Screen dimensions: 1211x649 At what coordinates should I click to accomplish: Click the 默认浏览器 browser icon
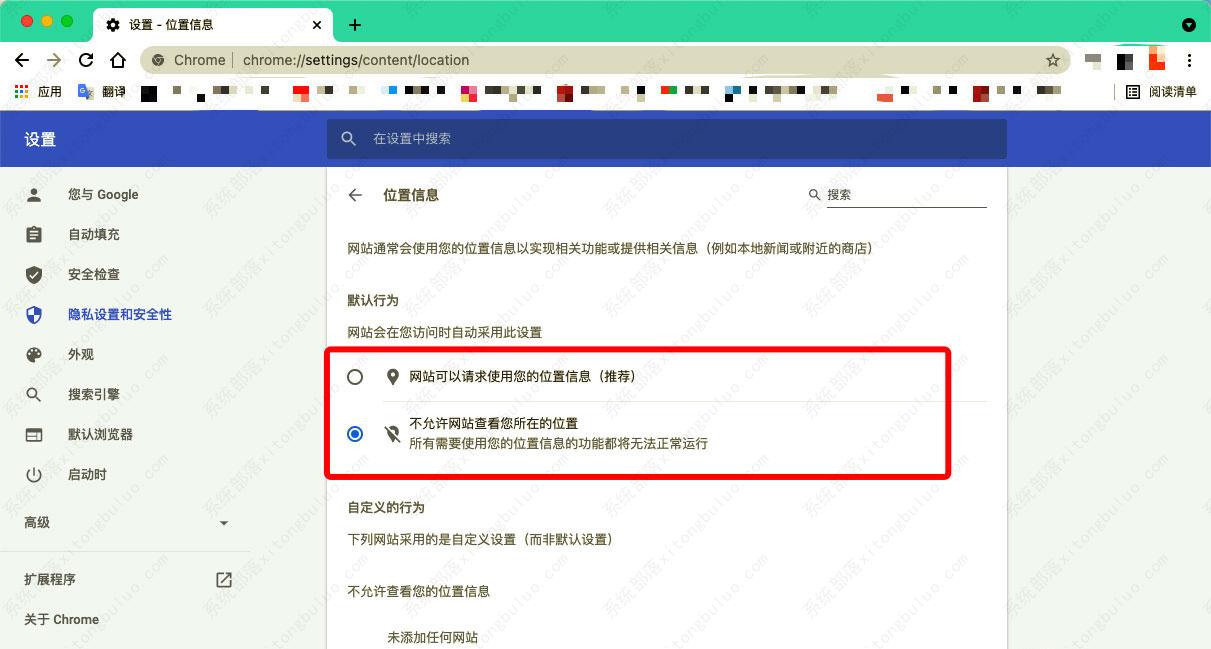pos(33,434)
